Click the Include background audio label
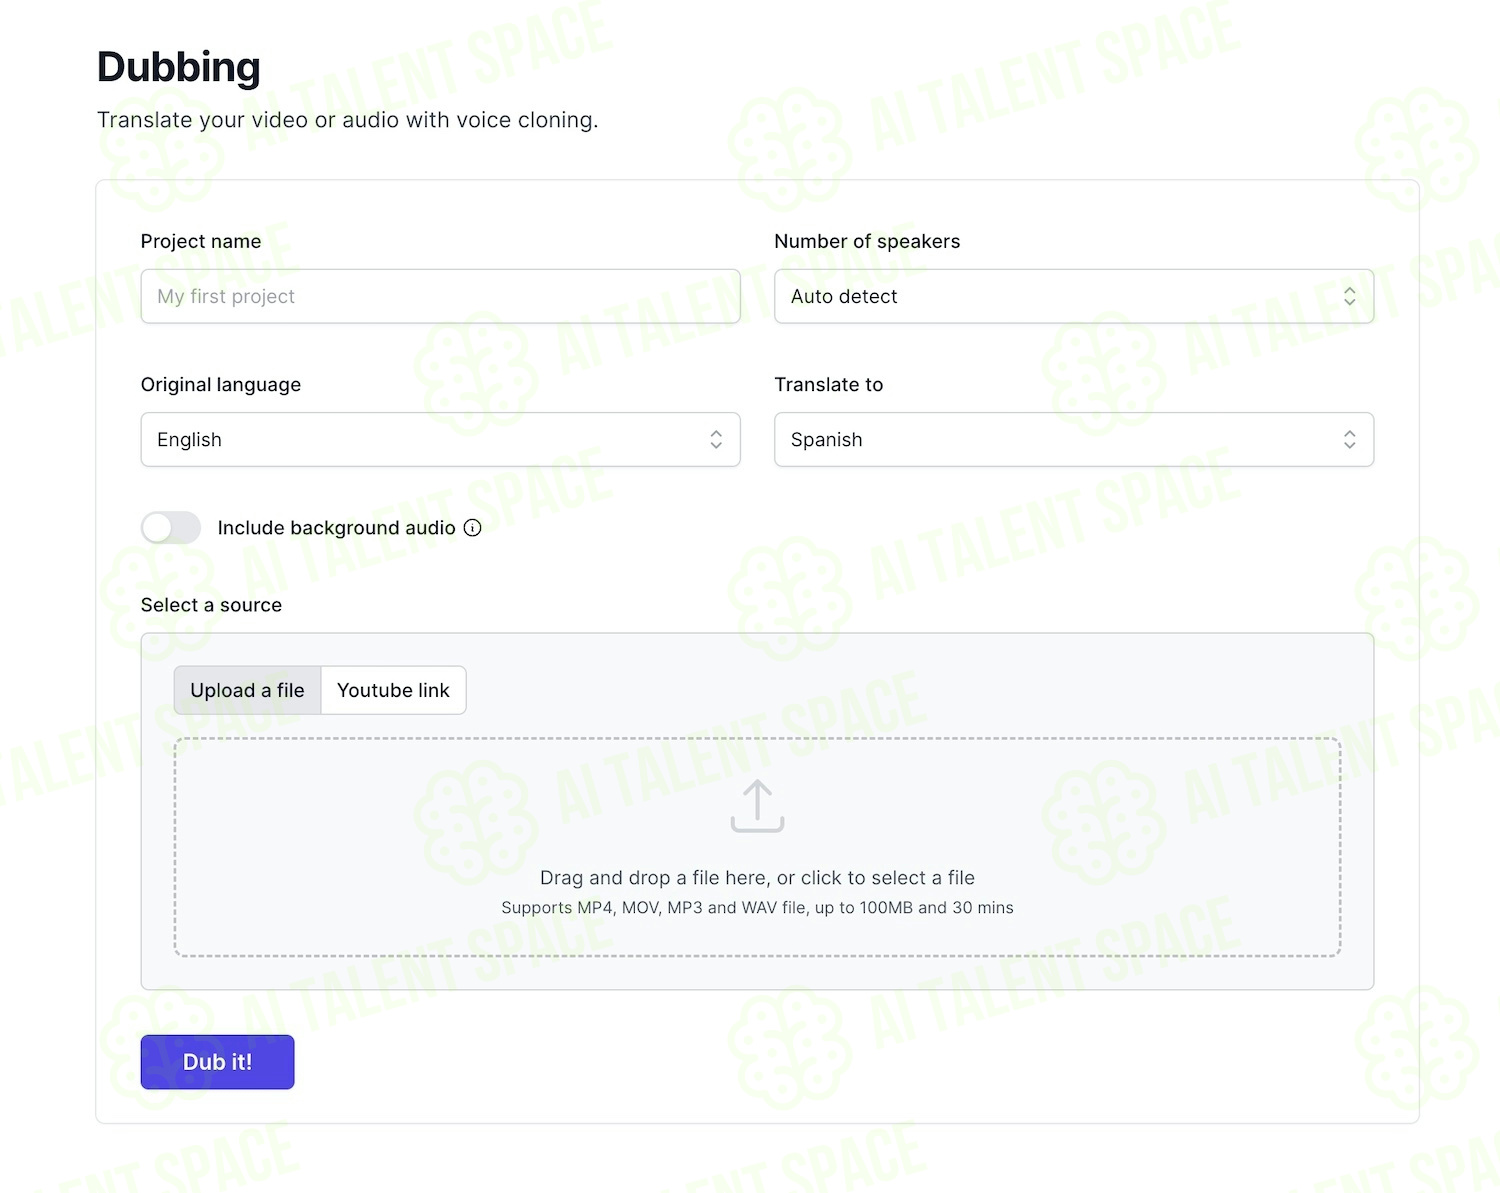This screenshot has width=1500, height=1193. pos(336,528)
